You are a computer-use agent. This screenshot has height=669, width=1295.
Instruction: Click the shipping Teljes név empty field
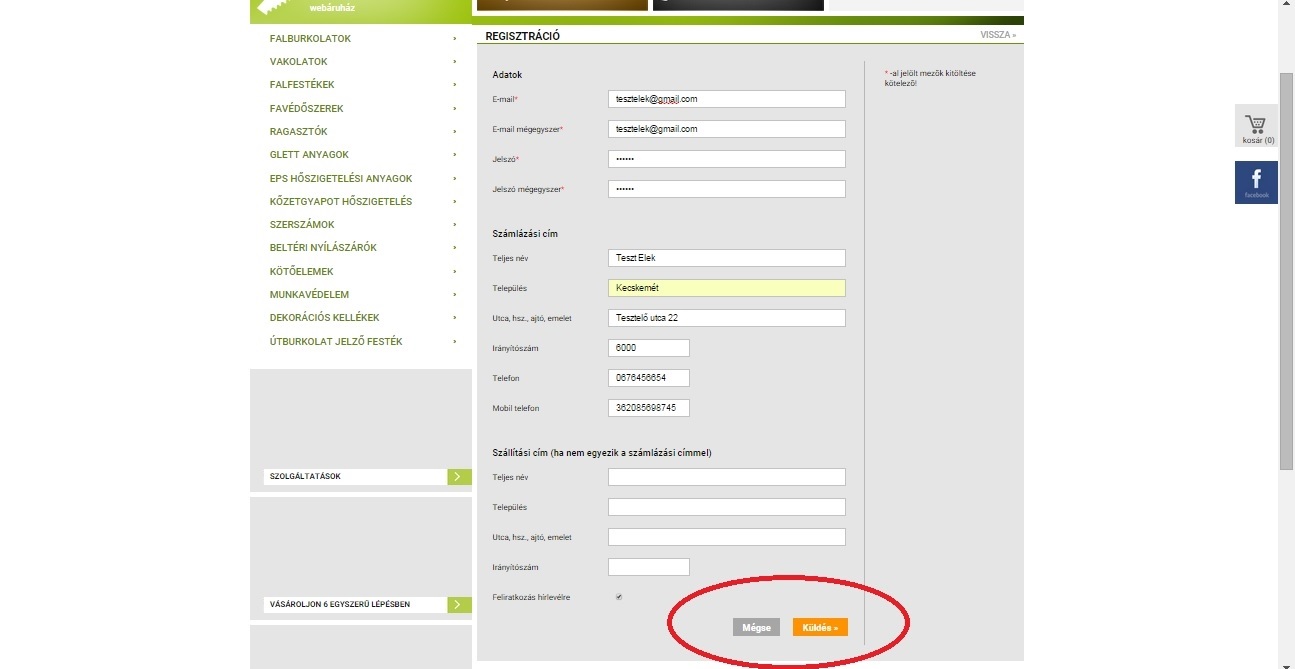click(x=726, y=477)
